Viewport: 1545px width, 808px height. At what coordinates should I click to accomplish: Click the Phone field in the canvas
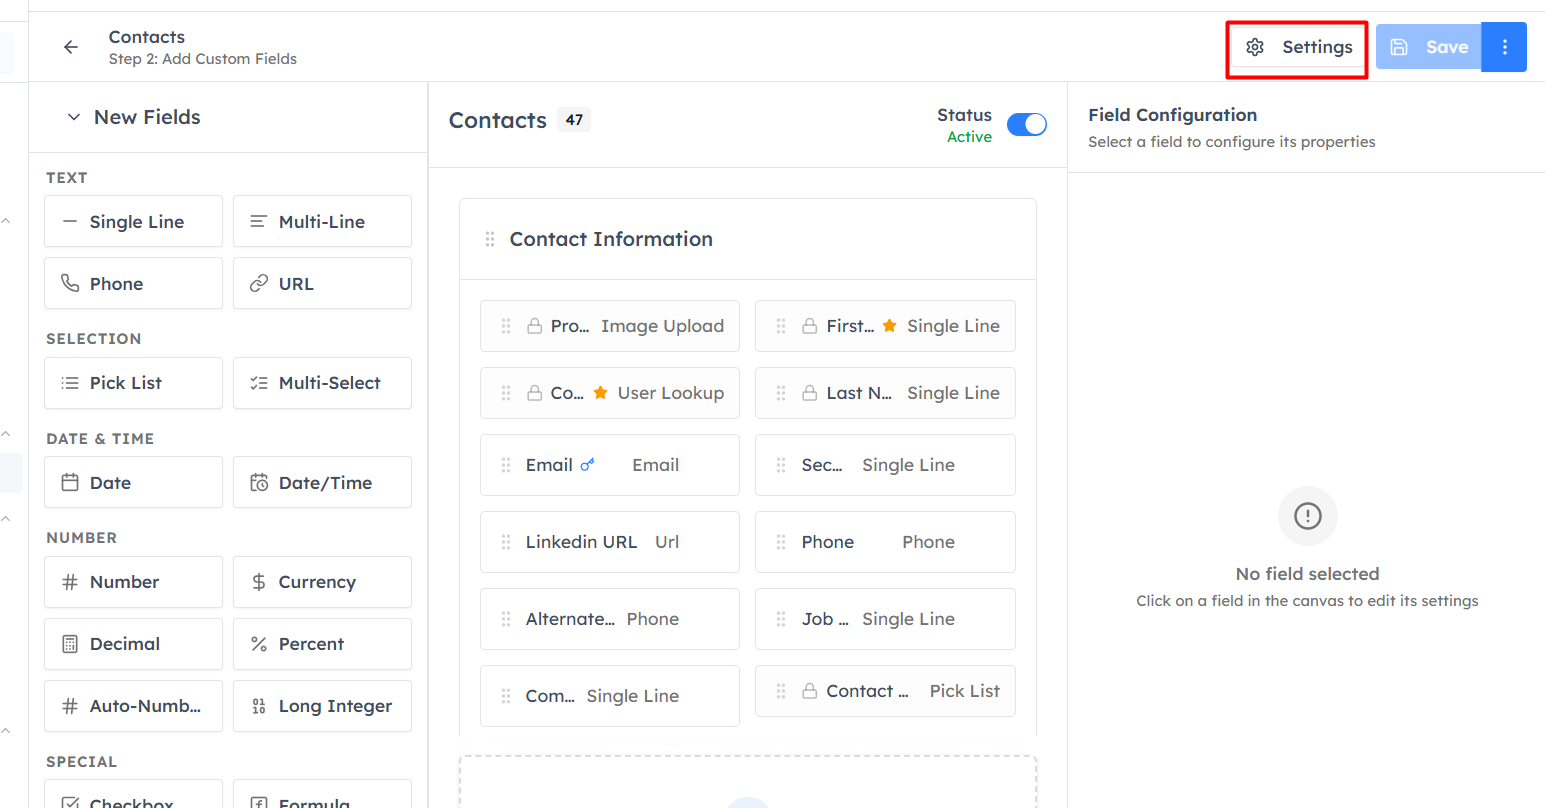point(885,542)
